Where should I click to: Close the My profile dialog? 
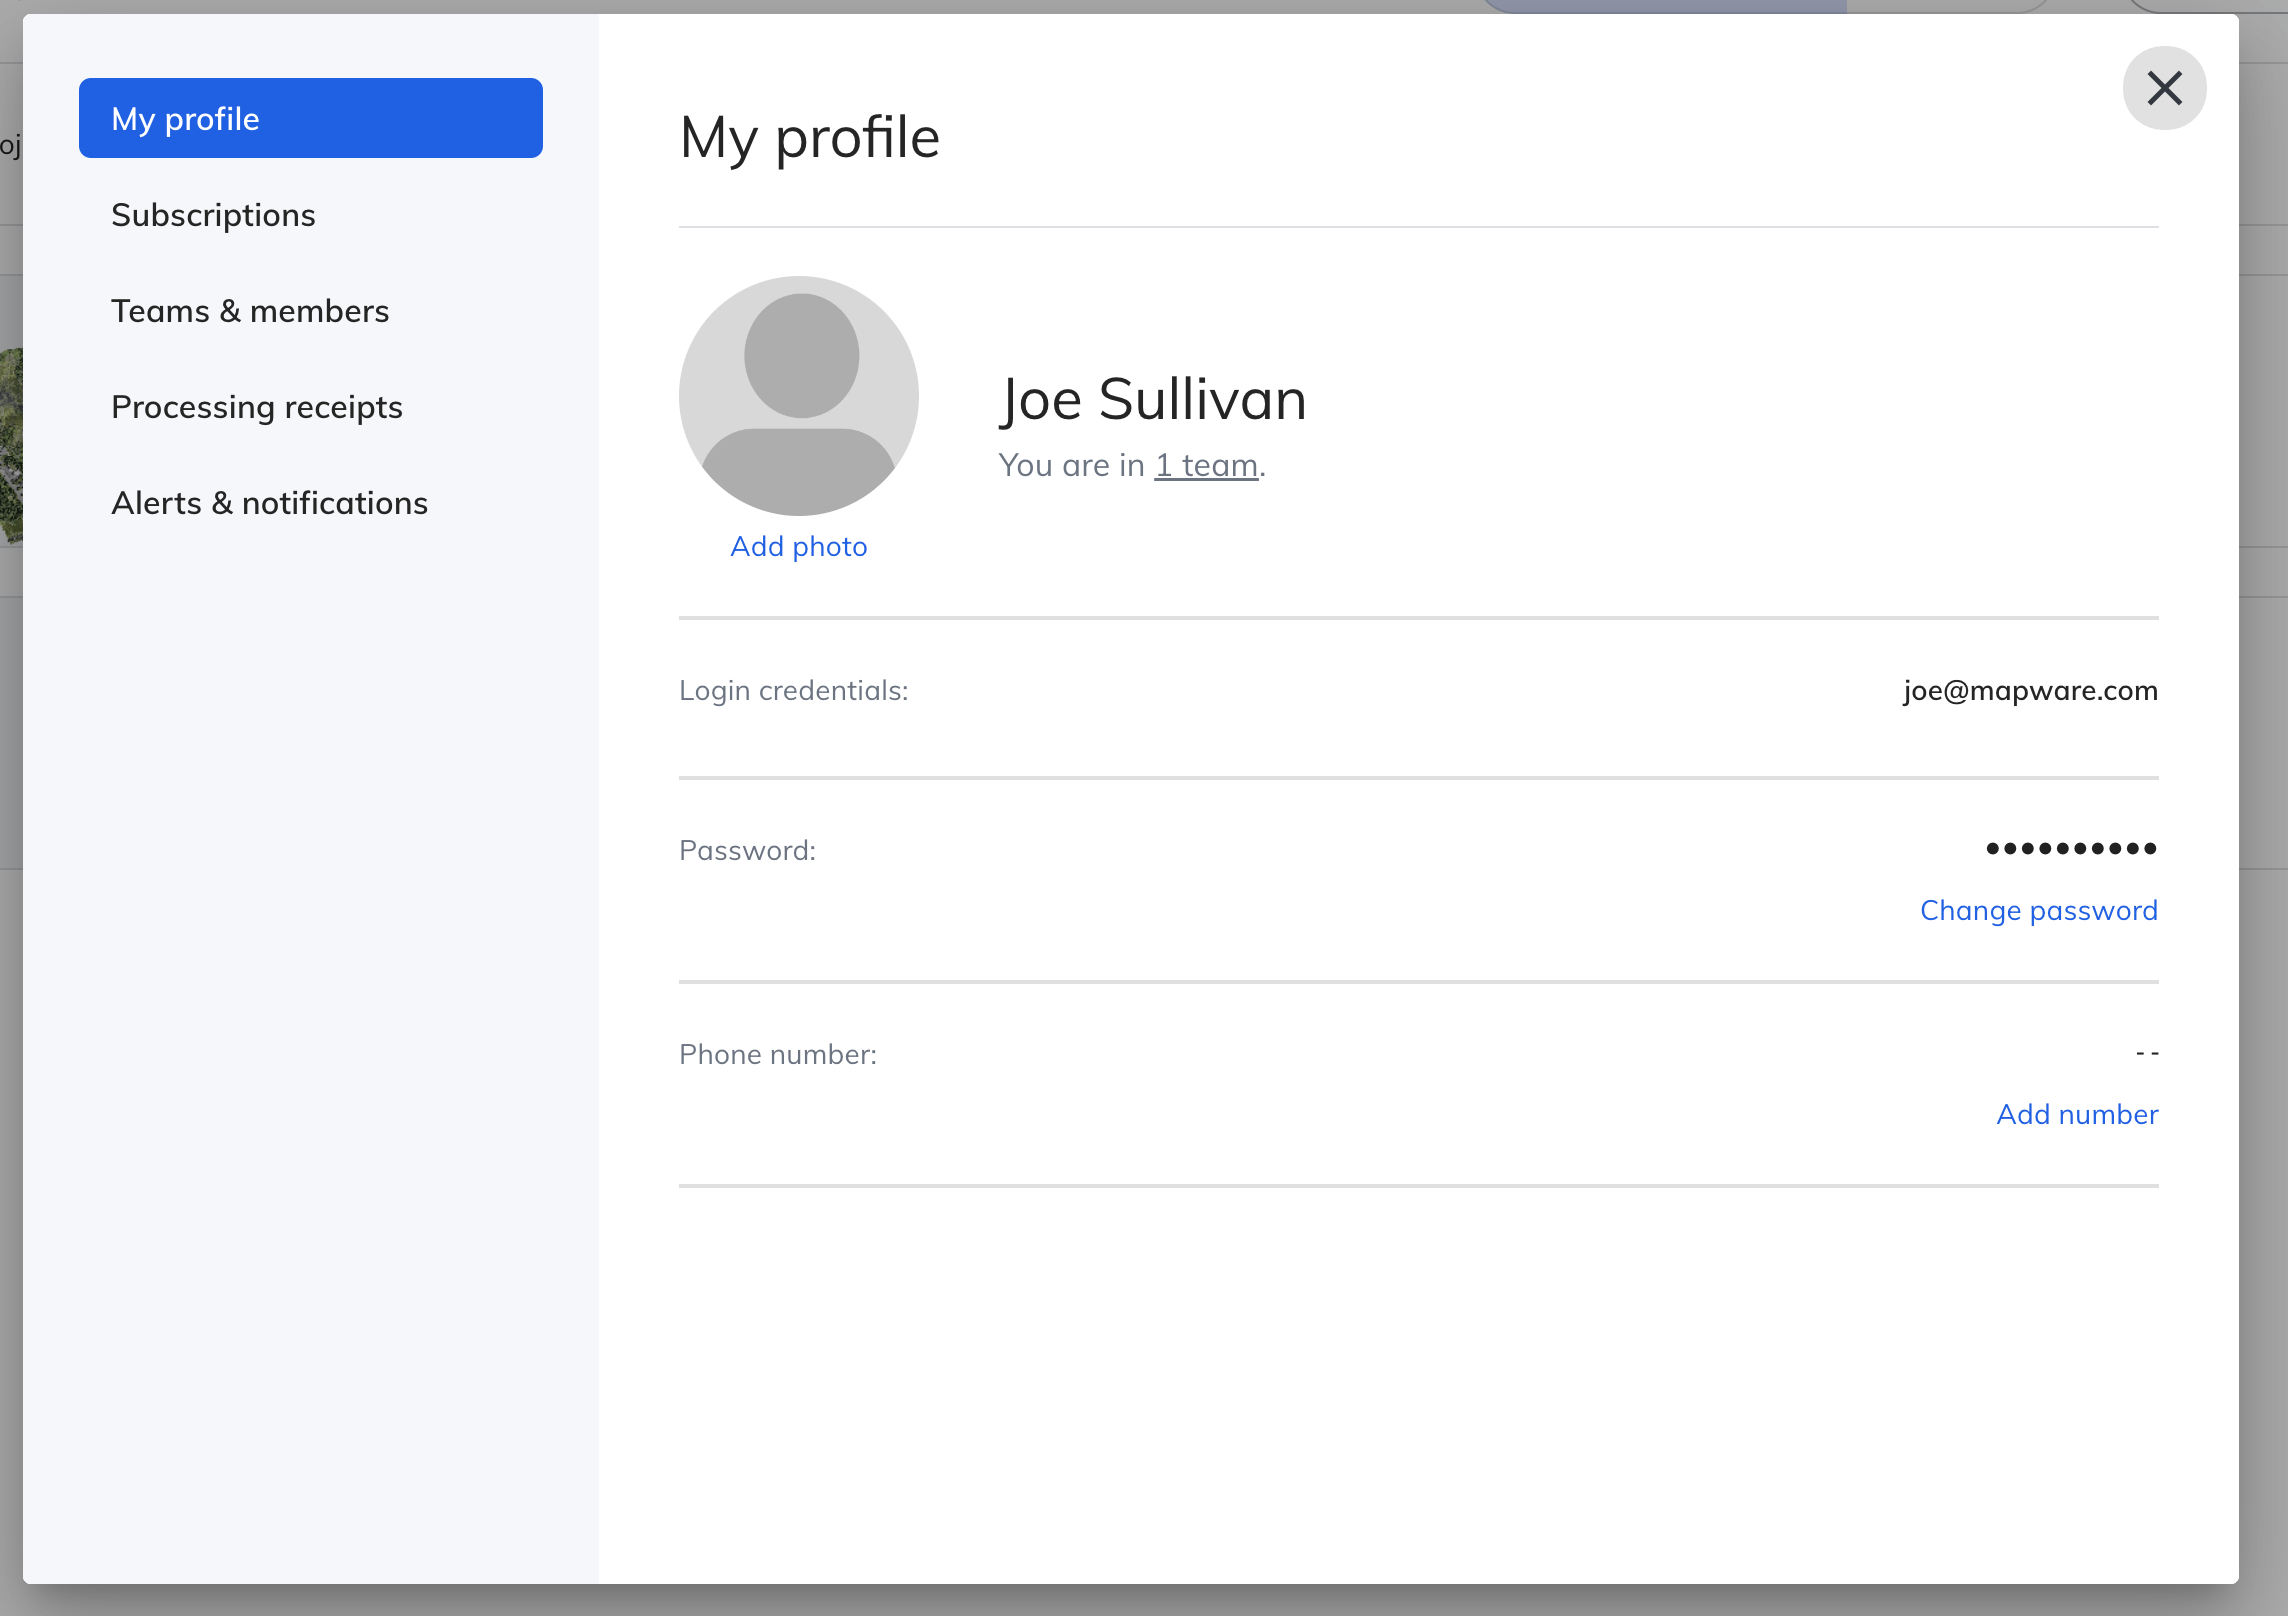pos(2164,88)
